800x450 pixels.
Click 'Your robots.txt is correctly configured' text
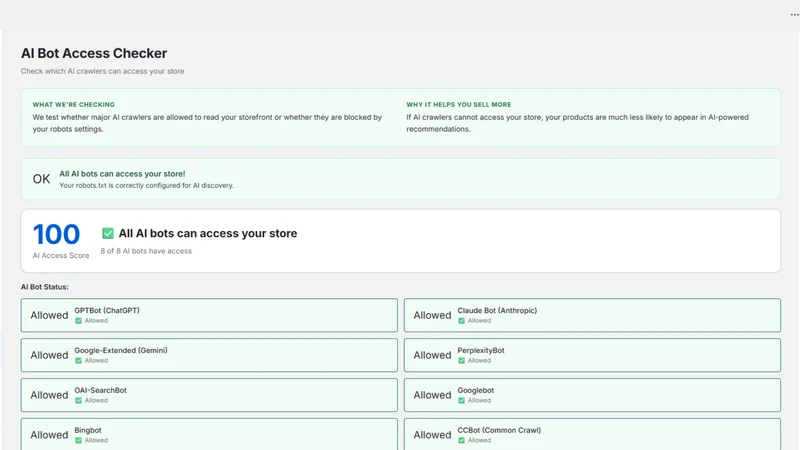[146, 185]
